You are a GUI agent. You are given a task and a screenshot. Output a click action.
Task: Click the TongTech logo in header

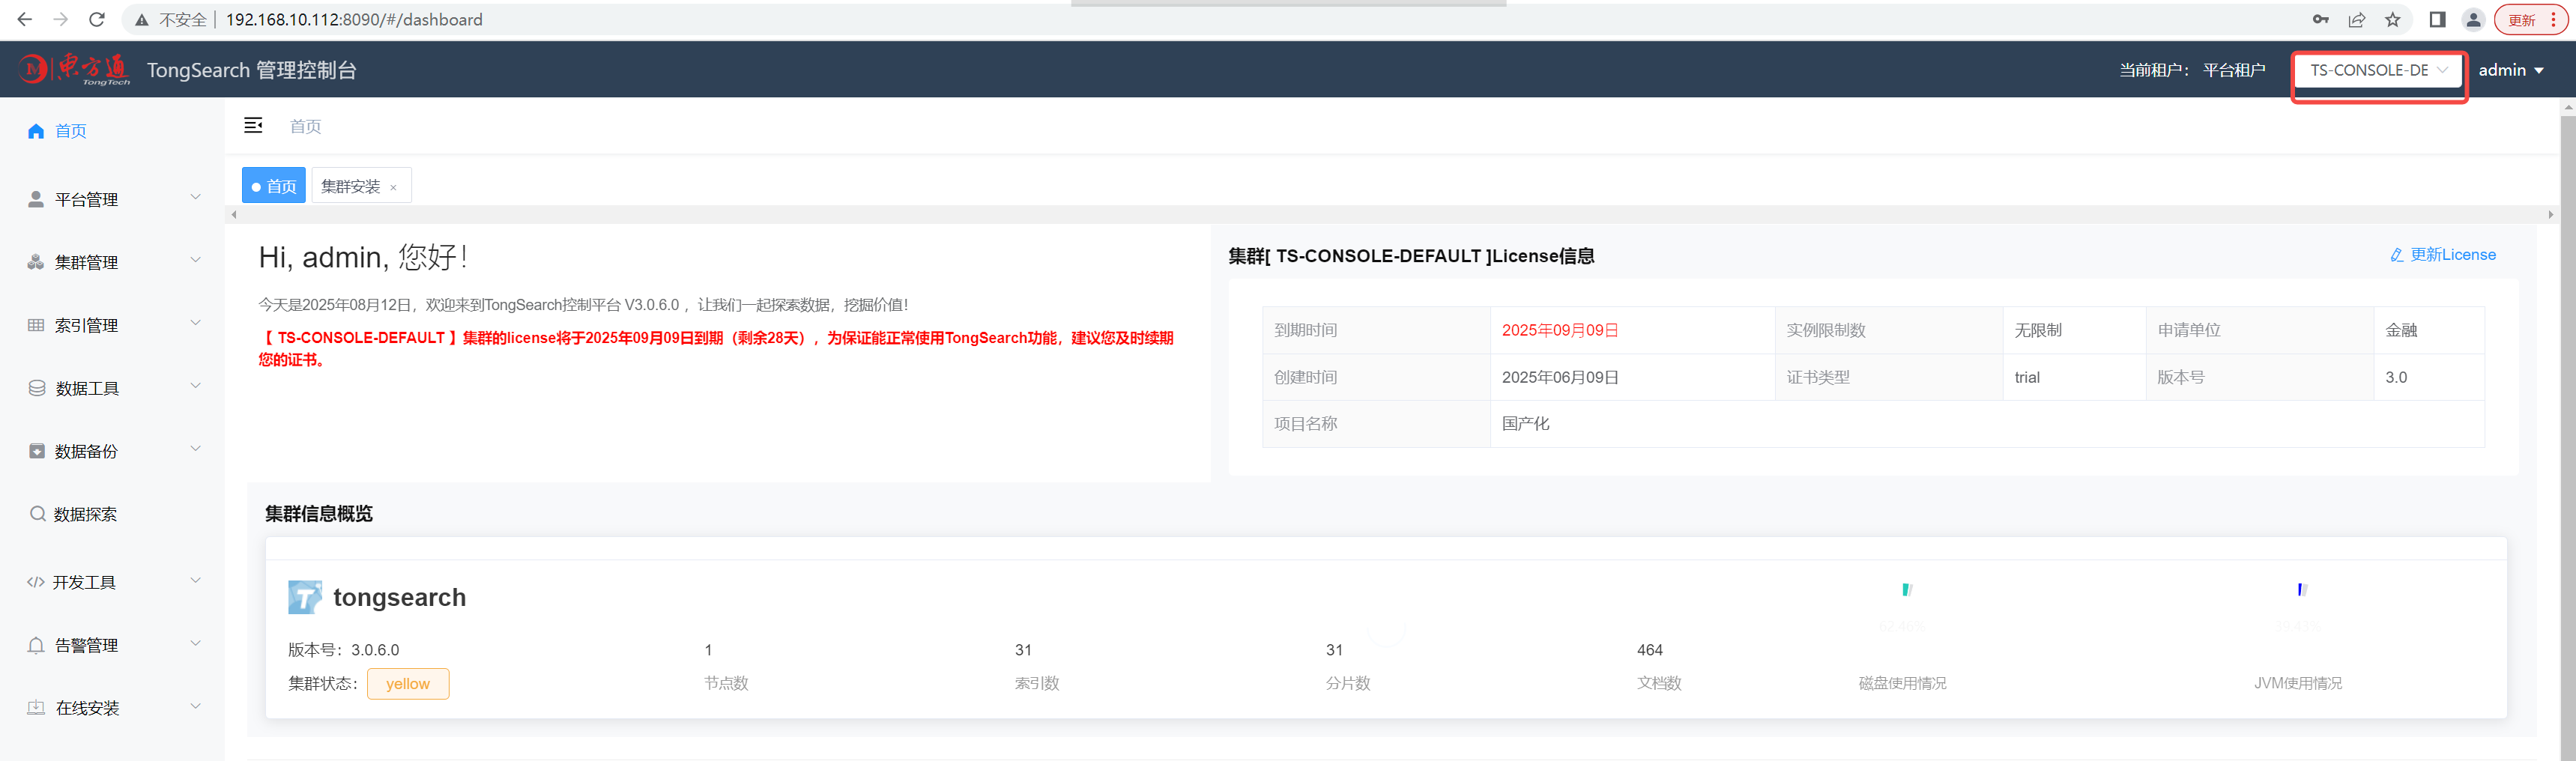[74, 69]
